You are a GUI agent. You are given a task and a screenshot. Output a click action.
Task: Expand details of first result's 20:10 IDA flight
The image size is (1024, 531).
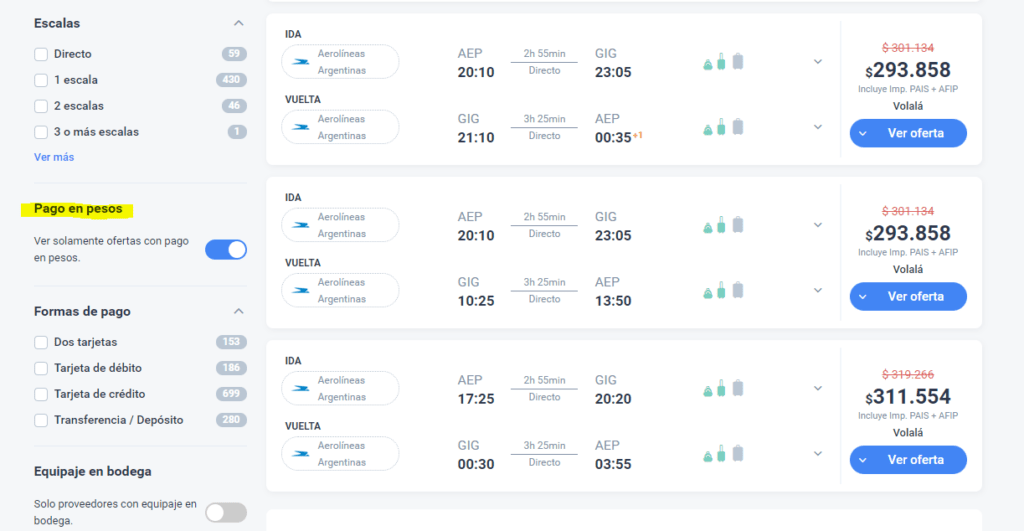(817, 62)
